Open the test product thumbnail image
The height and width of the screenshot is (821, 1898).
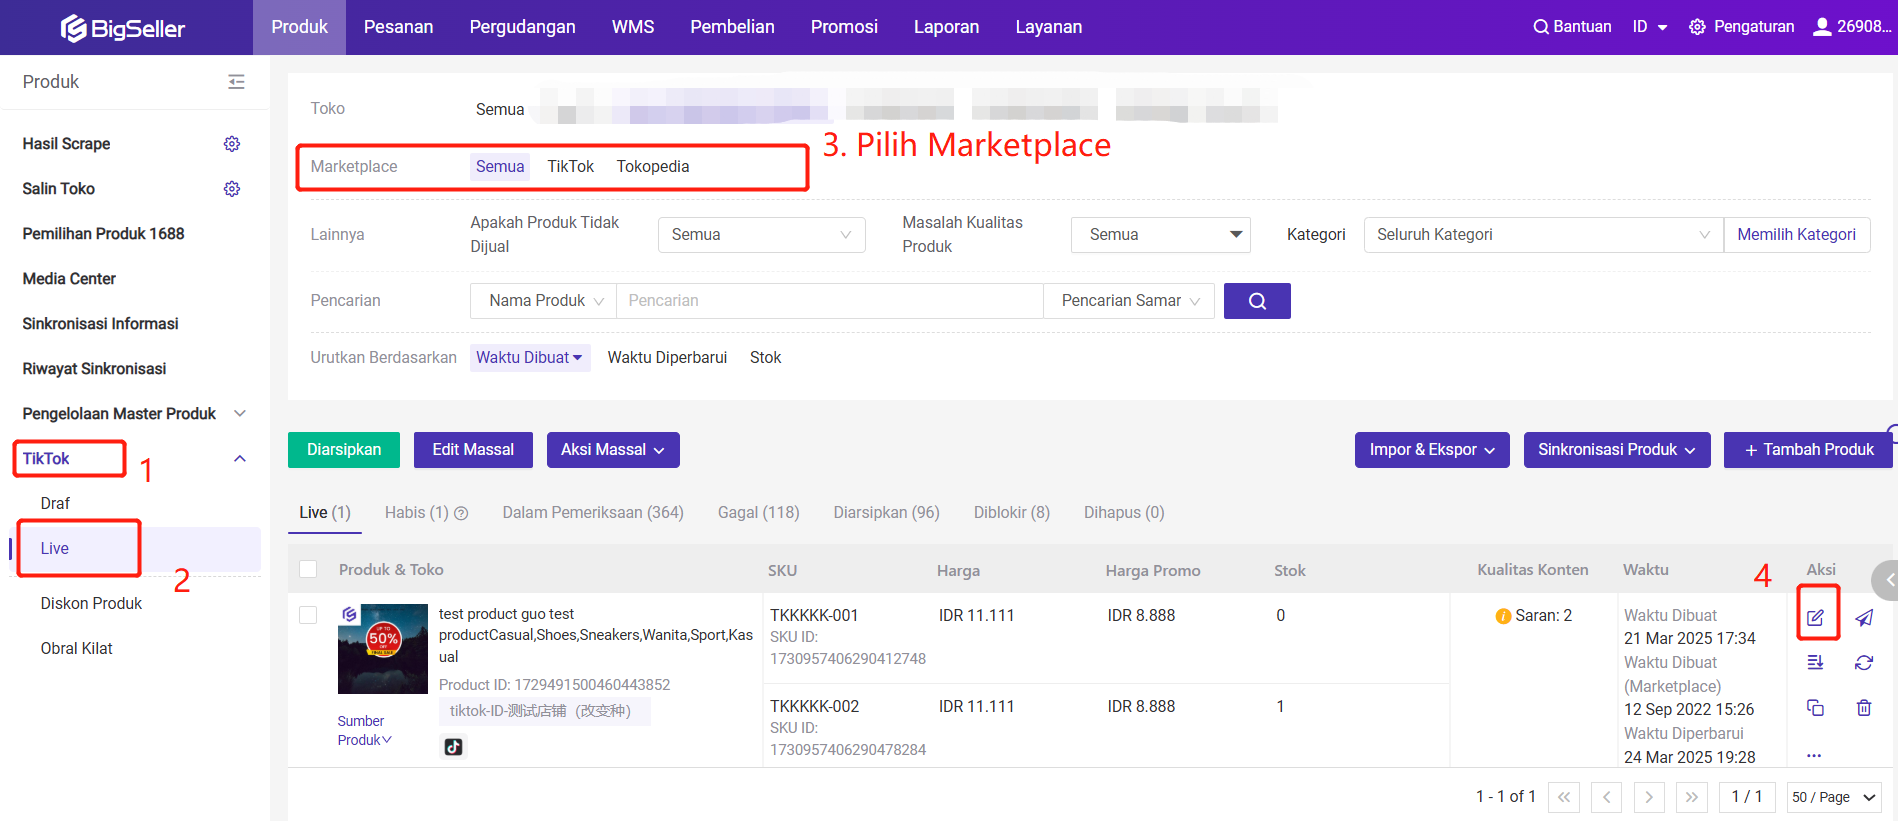point(383,649)
